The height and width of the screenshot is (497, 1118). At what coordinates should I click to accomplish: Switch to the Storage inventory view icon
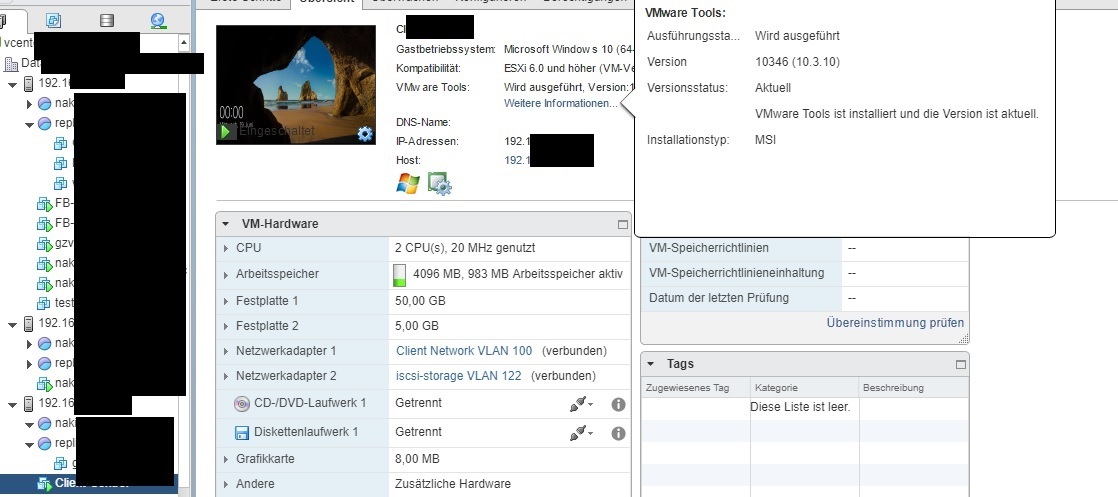[107, 19]
